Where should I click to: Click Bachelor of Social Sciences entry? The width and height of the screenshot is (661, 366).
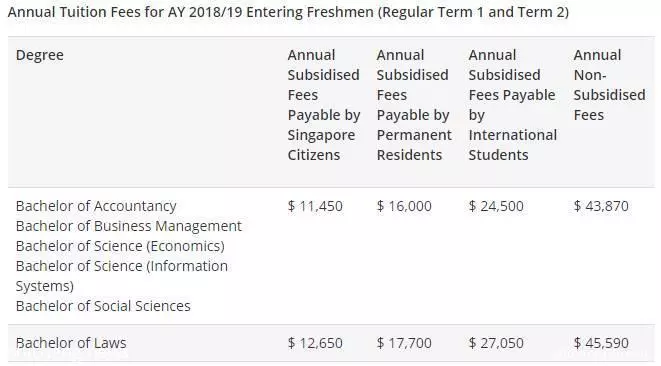pos(103,306)
